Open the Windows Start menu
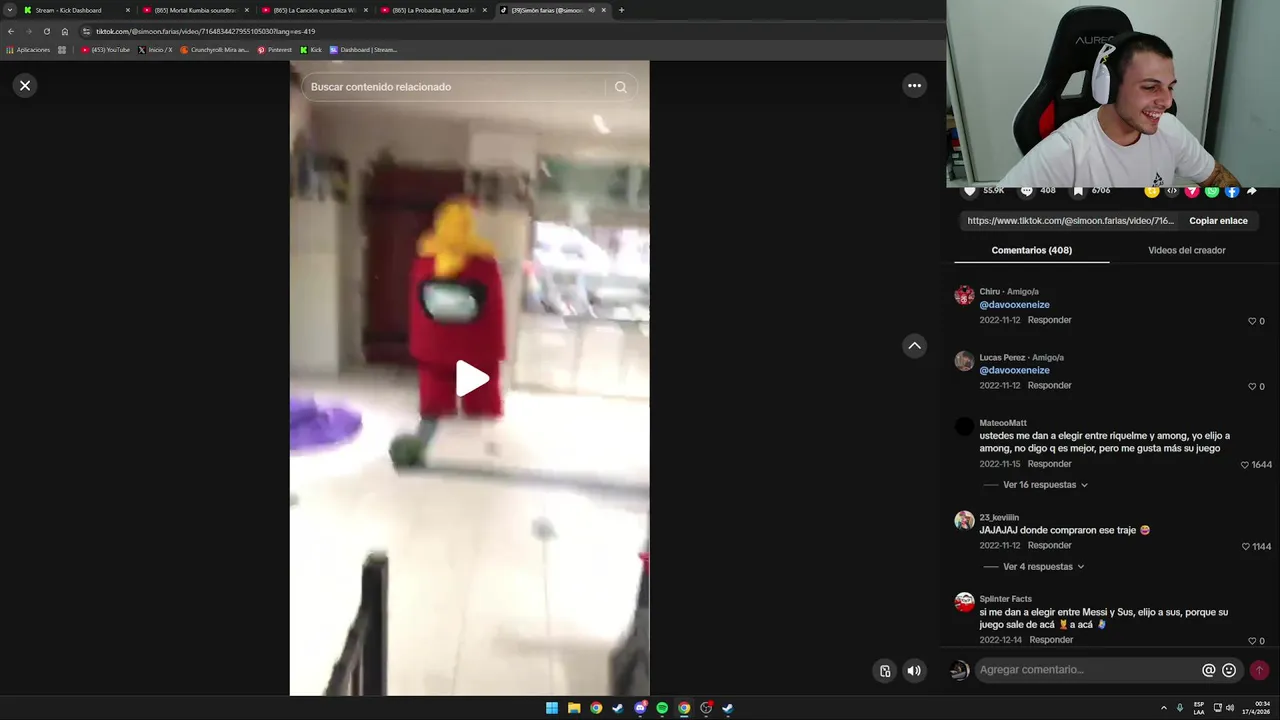The width and height of the screenshot is (1280, 720). coord(552,708)
